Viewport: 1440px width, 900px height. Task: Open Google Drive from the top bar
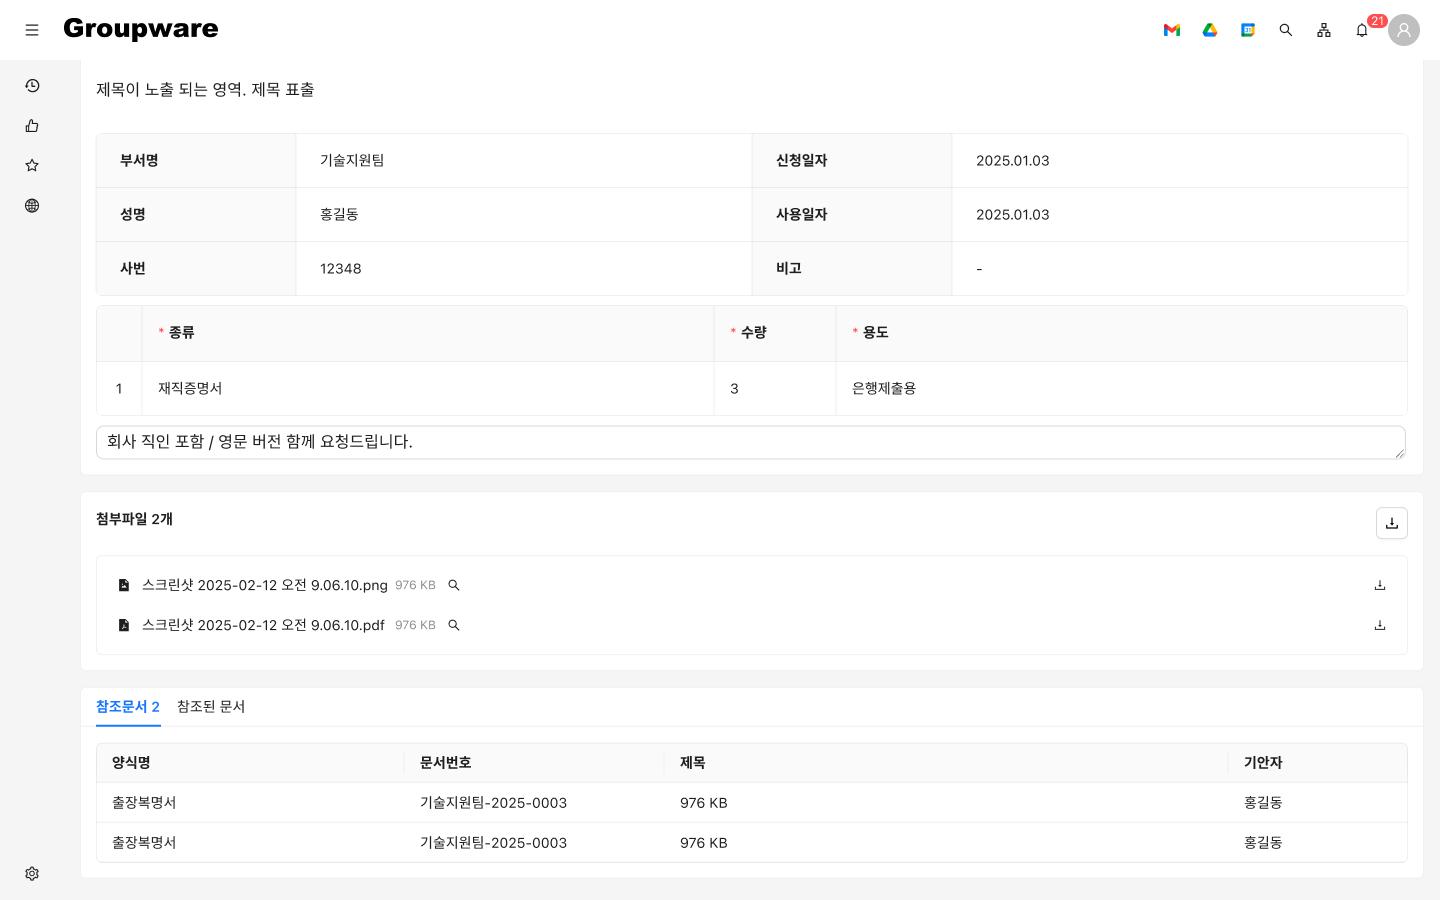click(1210, 30)
